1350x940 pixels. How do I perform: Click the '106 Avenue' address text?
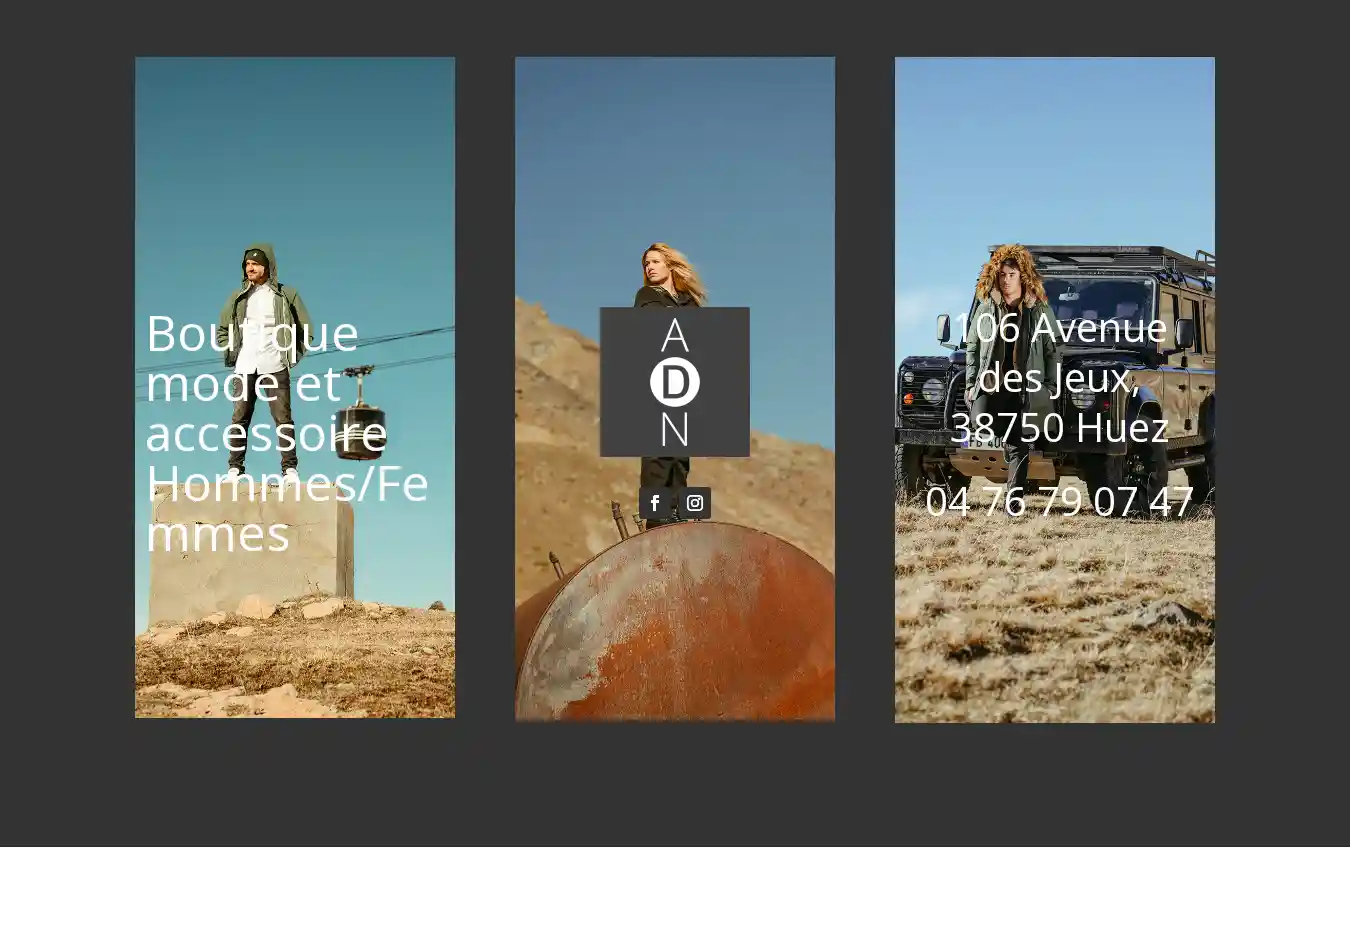click(x=1059, y=328)
